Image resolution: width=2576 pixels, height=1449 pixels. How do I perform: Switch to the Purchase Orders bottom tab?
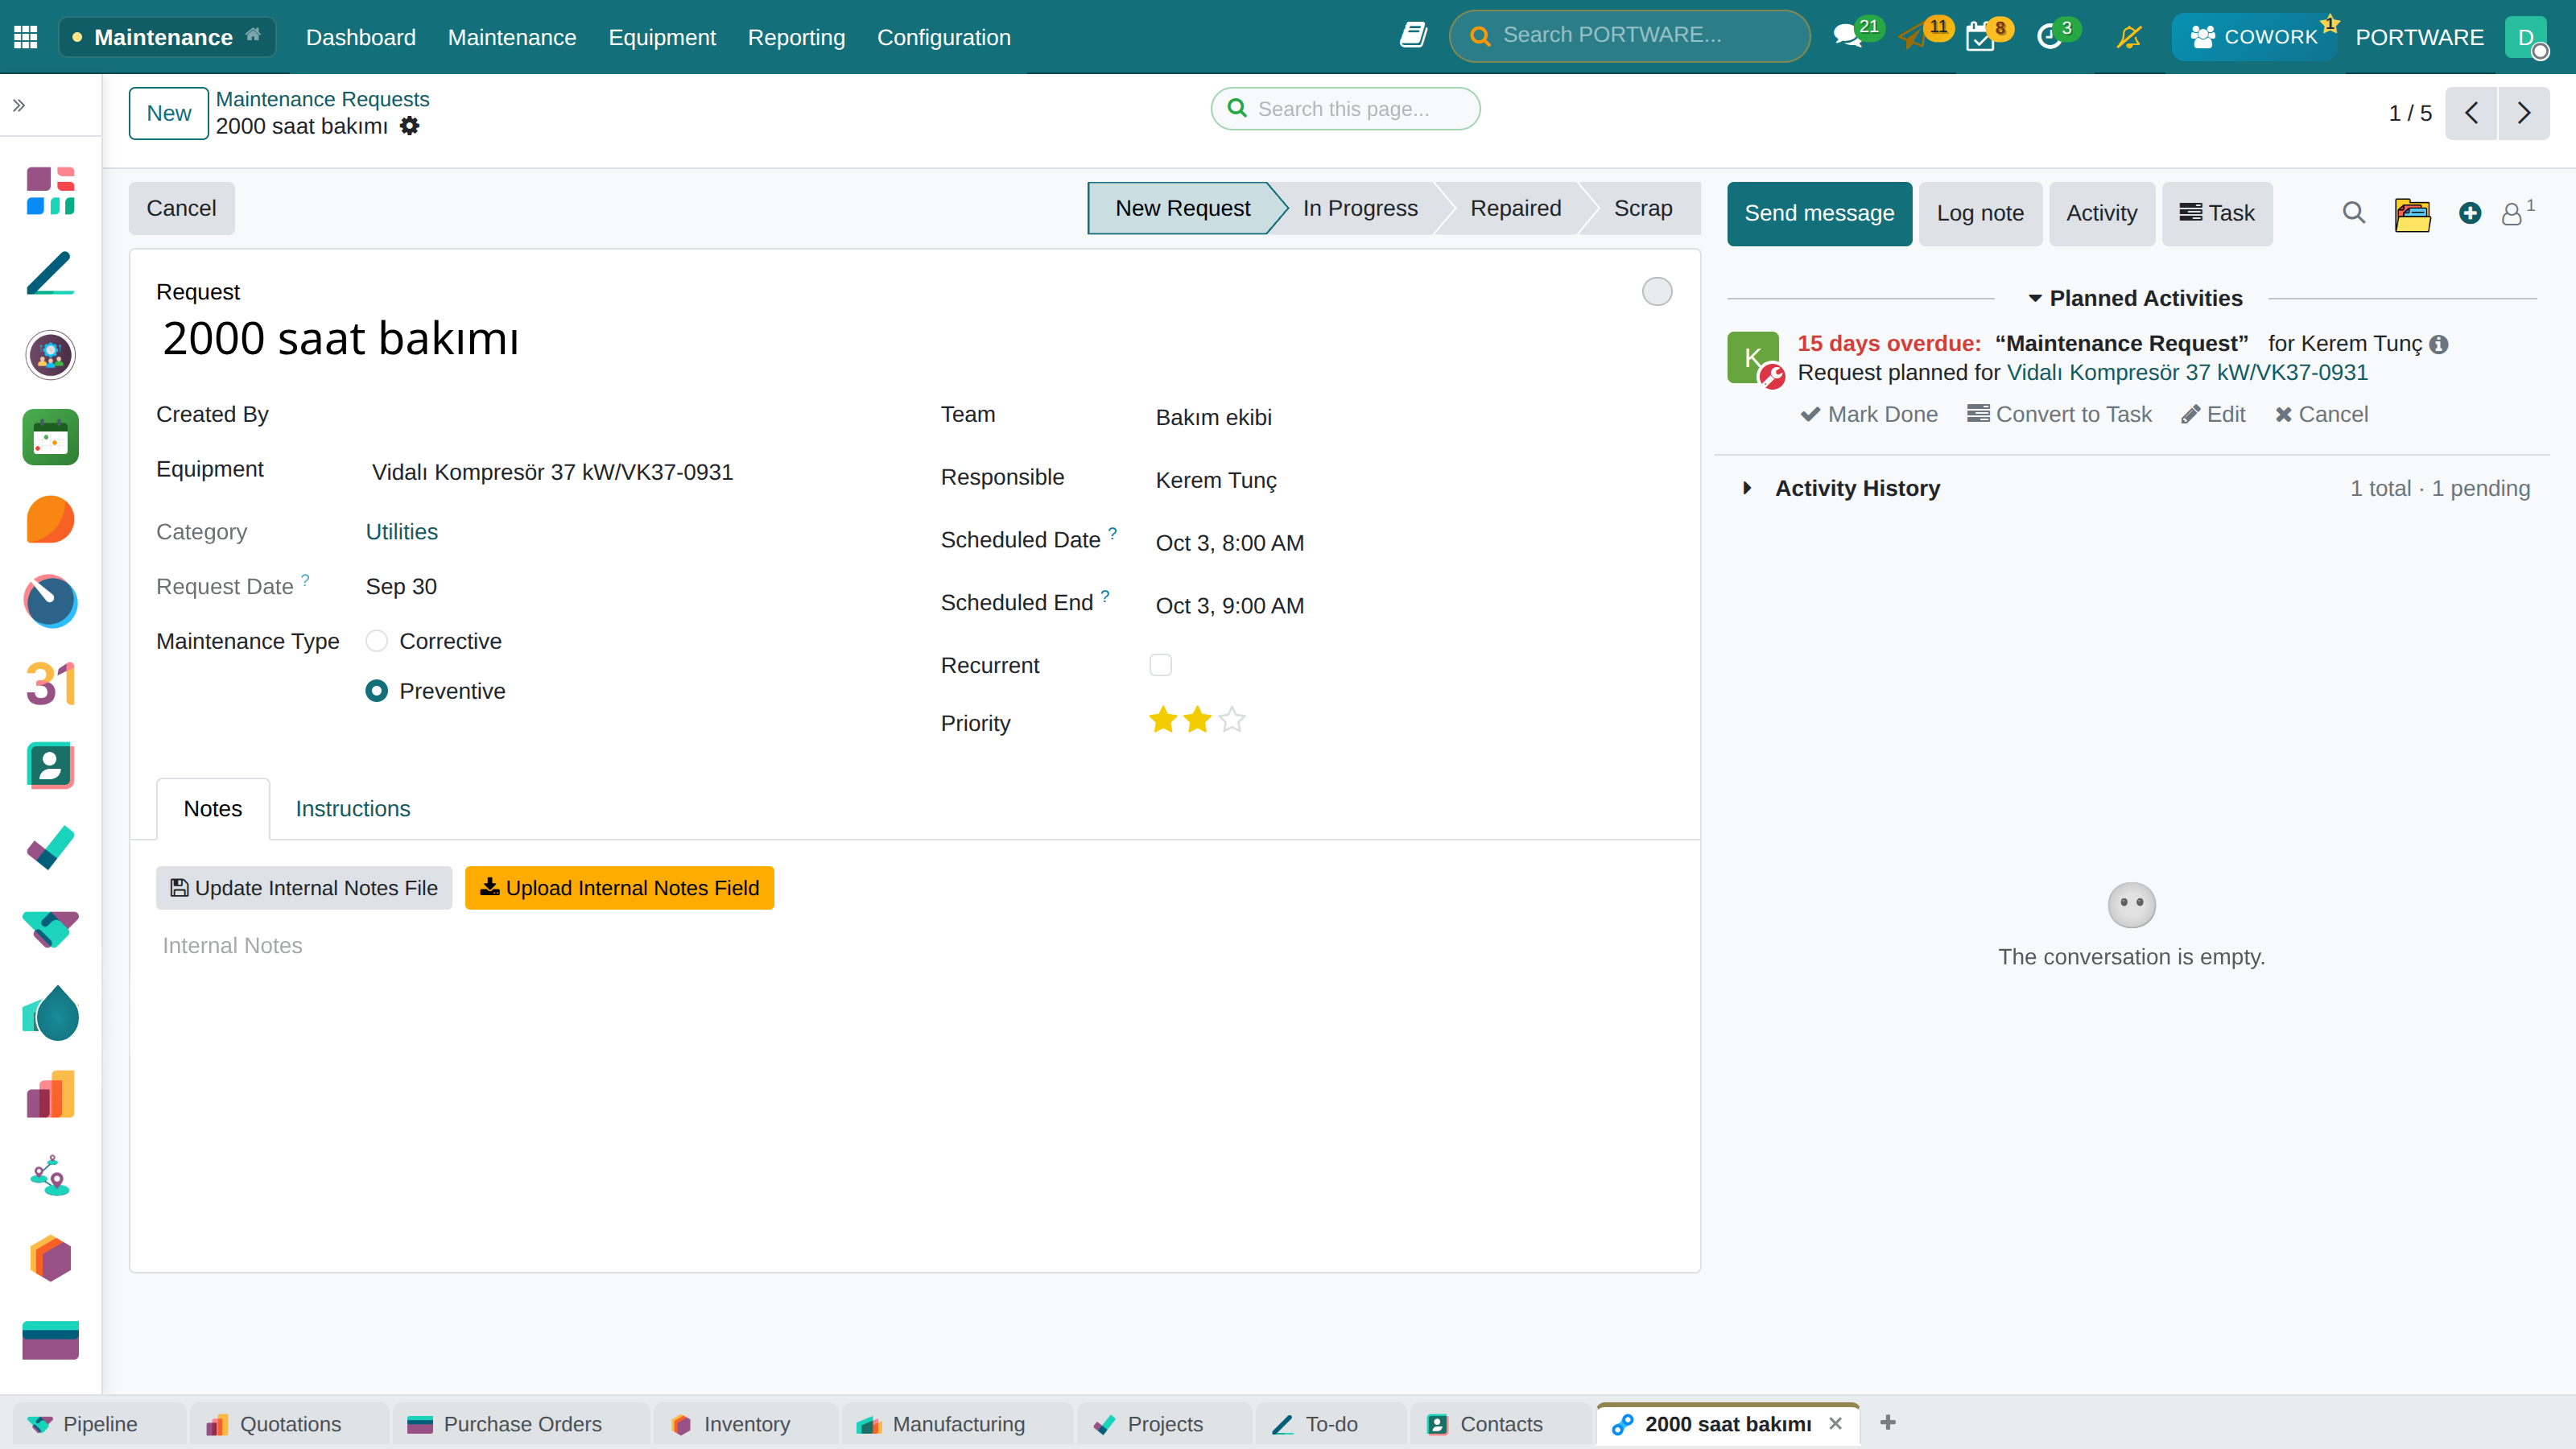[x=521, y=1424]
